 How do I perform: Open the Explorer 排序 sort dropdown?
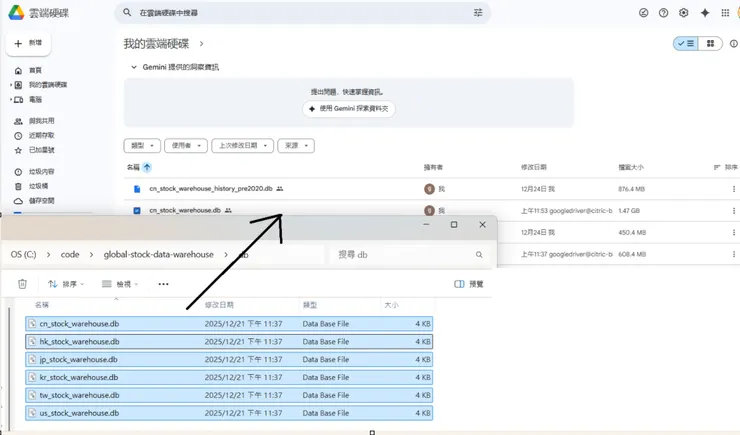[66, 284]
